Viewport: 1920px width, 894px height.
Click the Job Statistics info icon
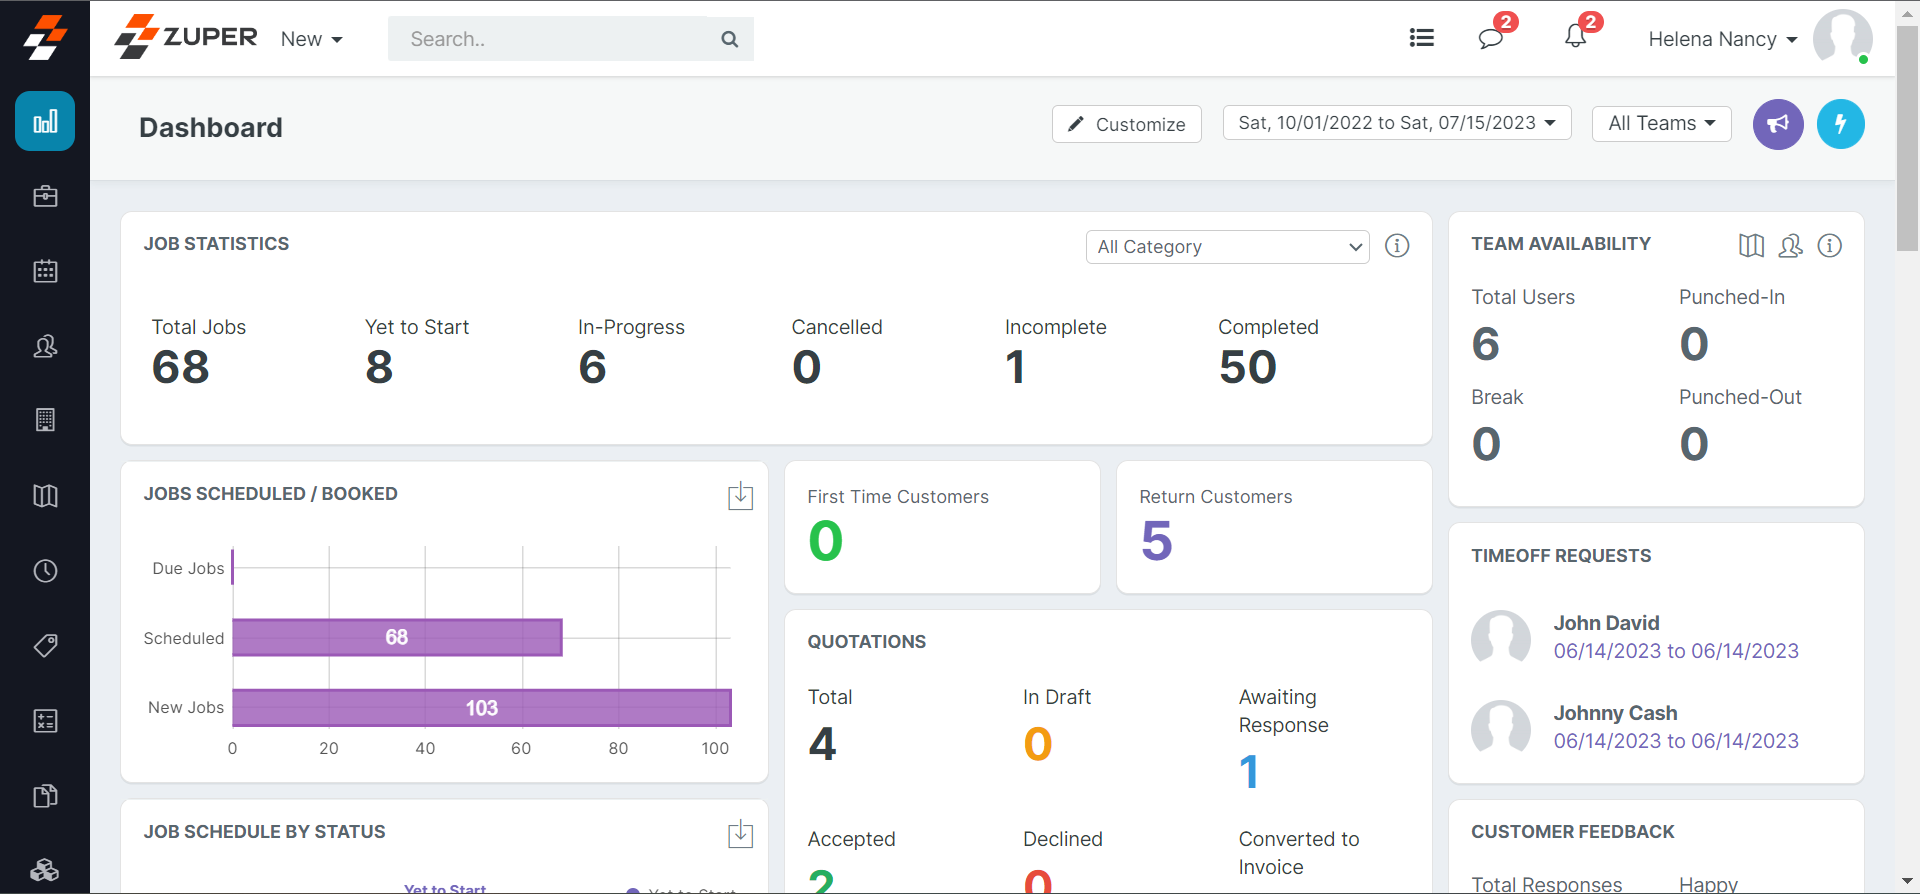point(1397,246)
